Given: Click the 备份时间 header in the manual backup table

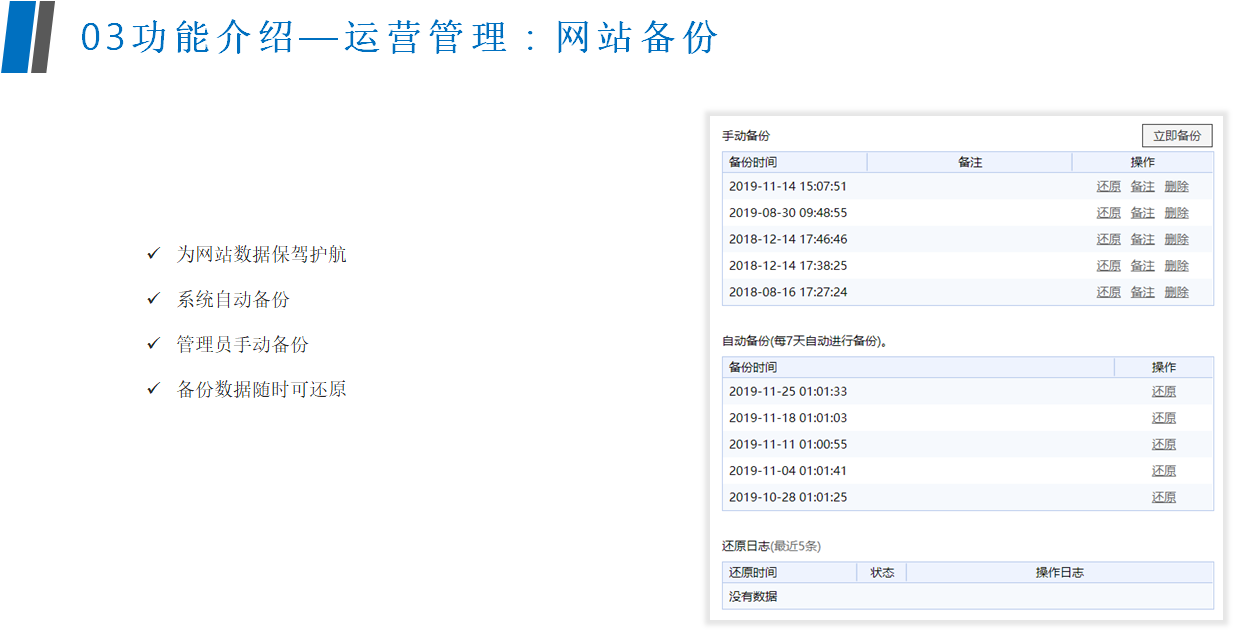Looking at the screenshot, I should pos(753,162).
